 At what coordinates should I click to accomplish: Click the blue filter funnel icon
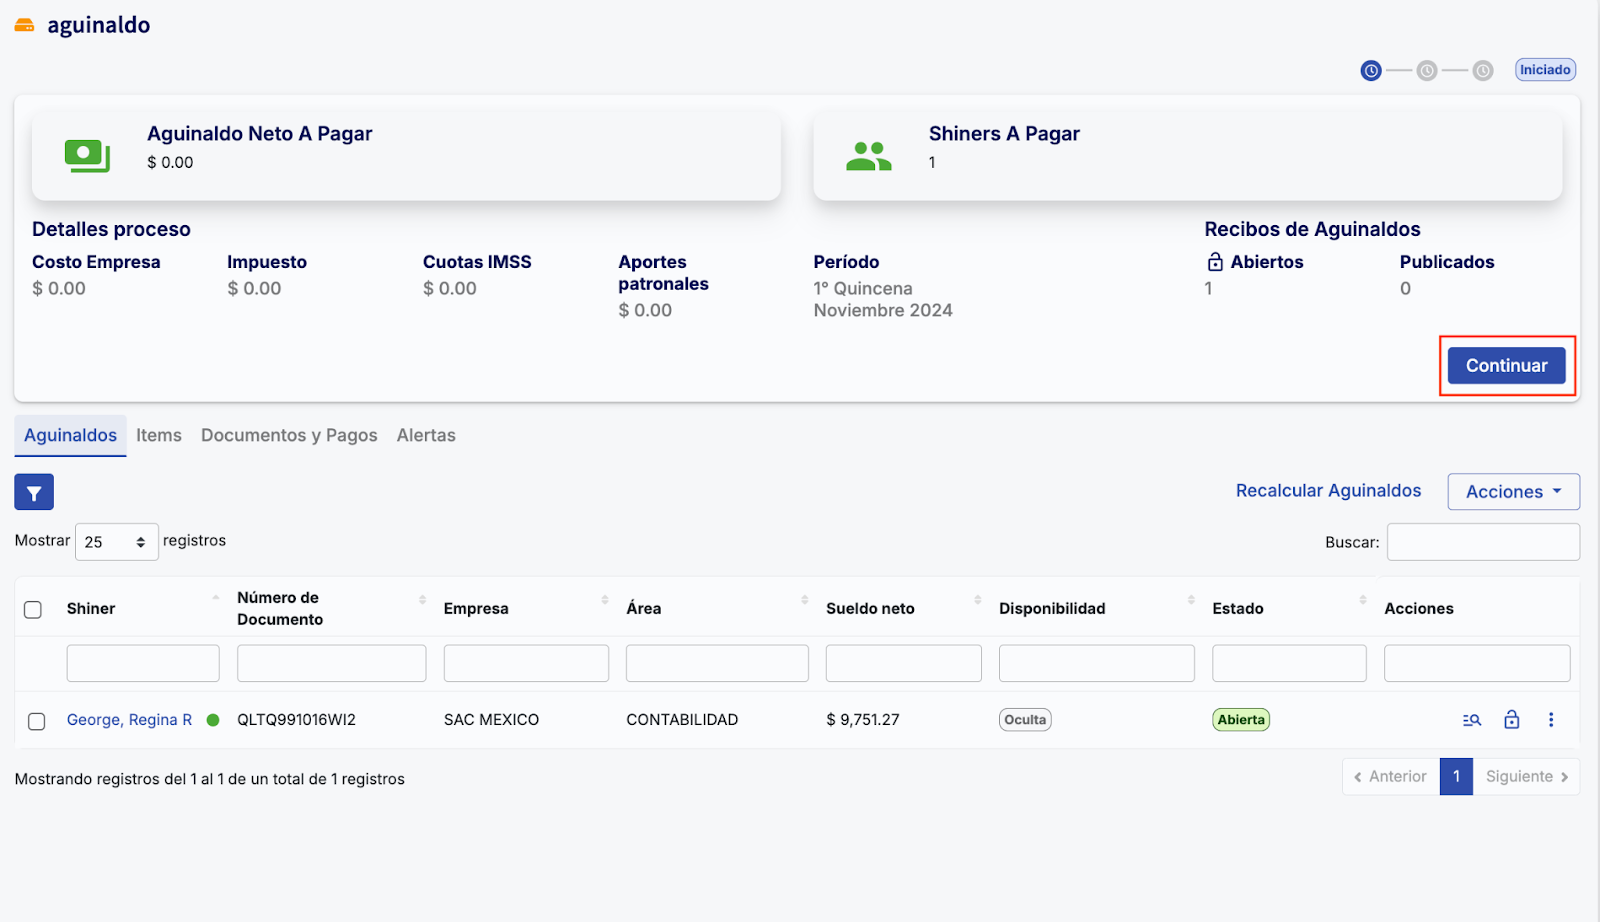pos(34,492)
